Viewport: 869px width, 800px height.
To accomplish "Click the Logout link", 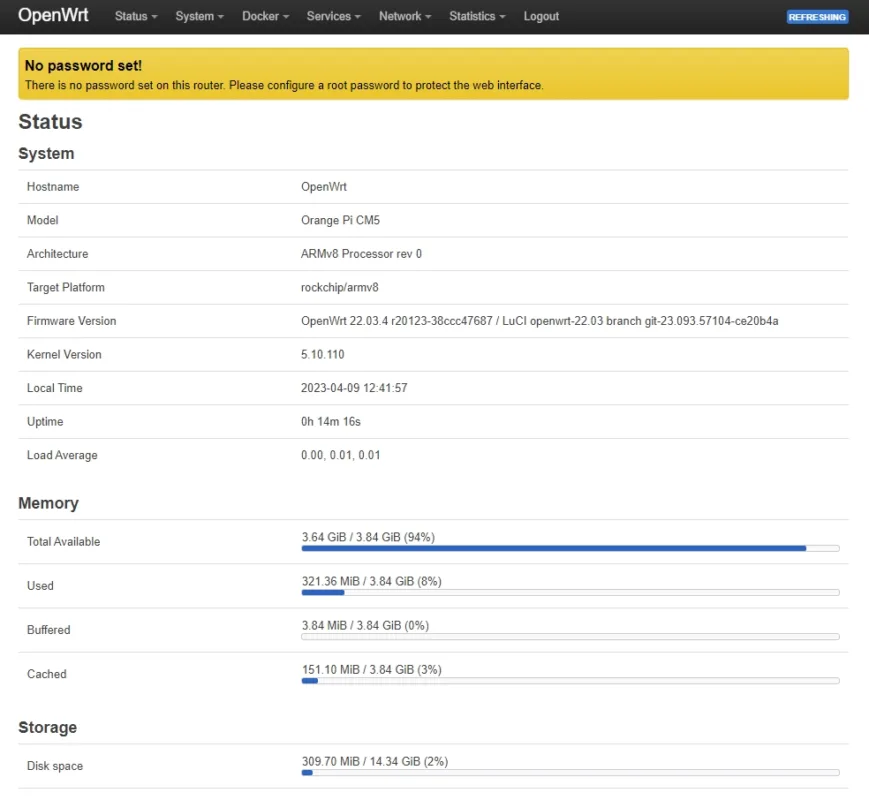I will click(x=541, y=17).
